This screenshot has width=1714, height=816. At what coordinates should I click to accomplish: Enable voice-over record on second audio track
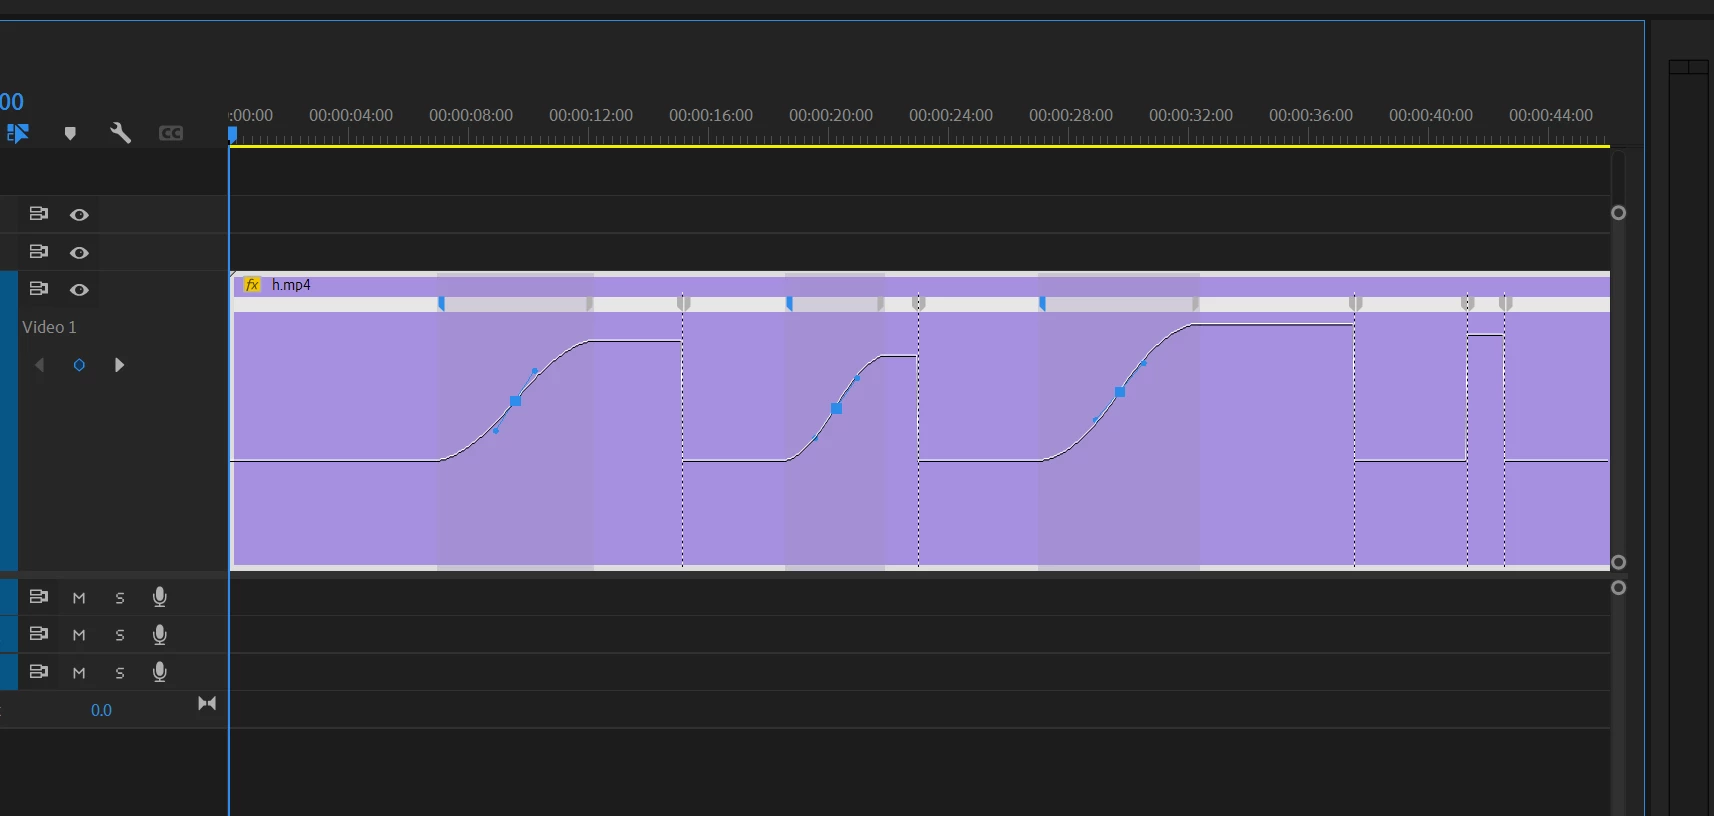[x=160, y=635]
